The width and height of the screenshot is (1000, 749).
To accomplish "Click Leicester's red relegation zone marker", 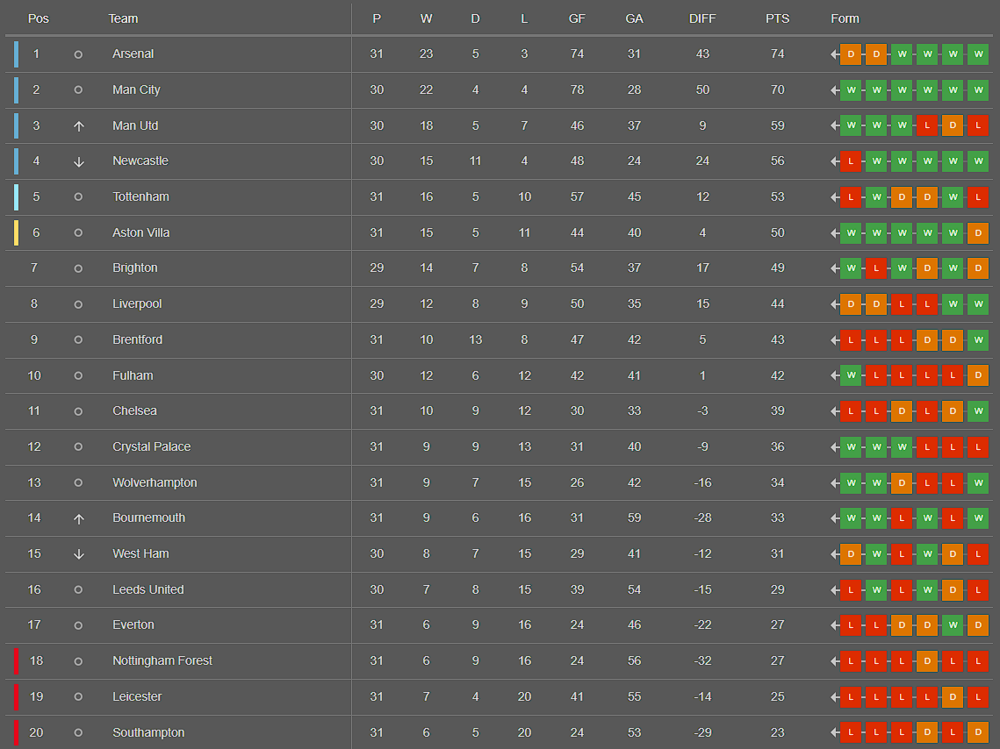I will (x=16, y=697).
